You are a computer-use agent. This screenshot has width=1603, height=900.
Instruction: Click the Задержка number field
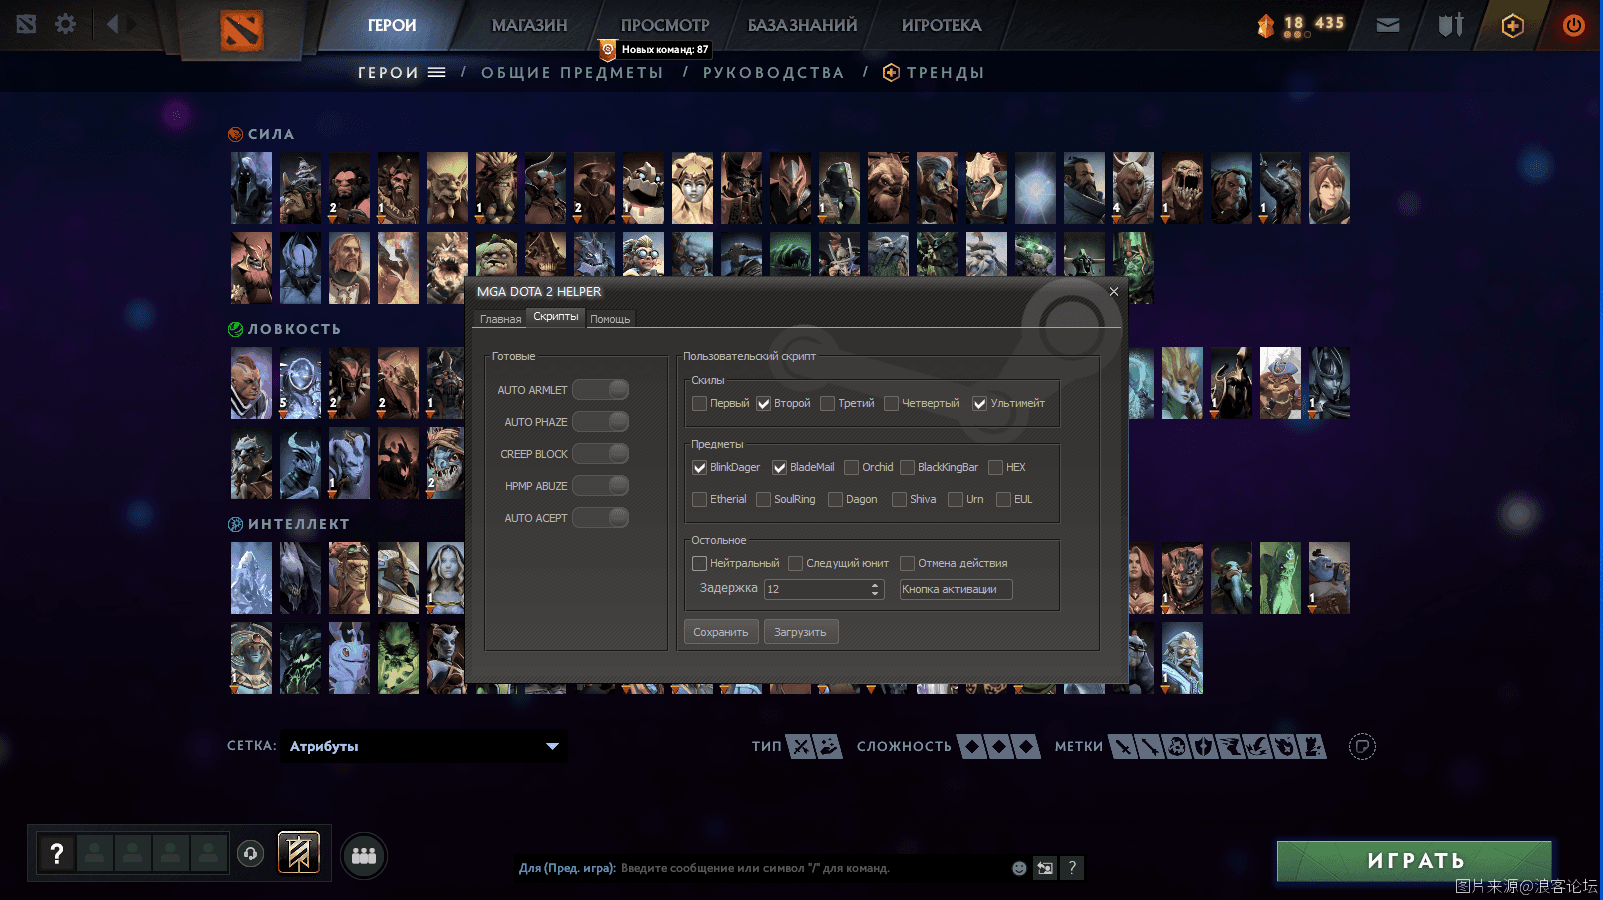[x=817, y=589]
